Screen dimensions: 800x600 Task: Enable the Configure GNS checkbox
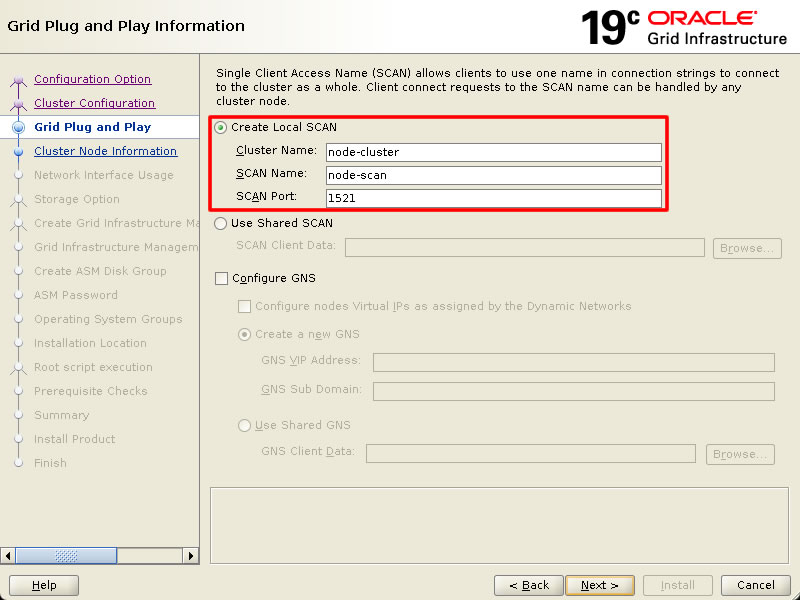pos(221,279)
